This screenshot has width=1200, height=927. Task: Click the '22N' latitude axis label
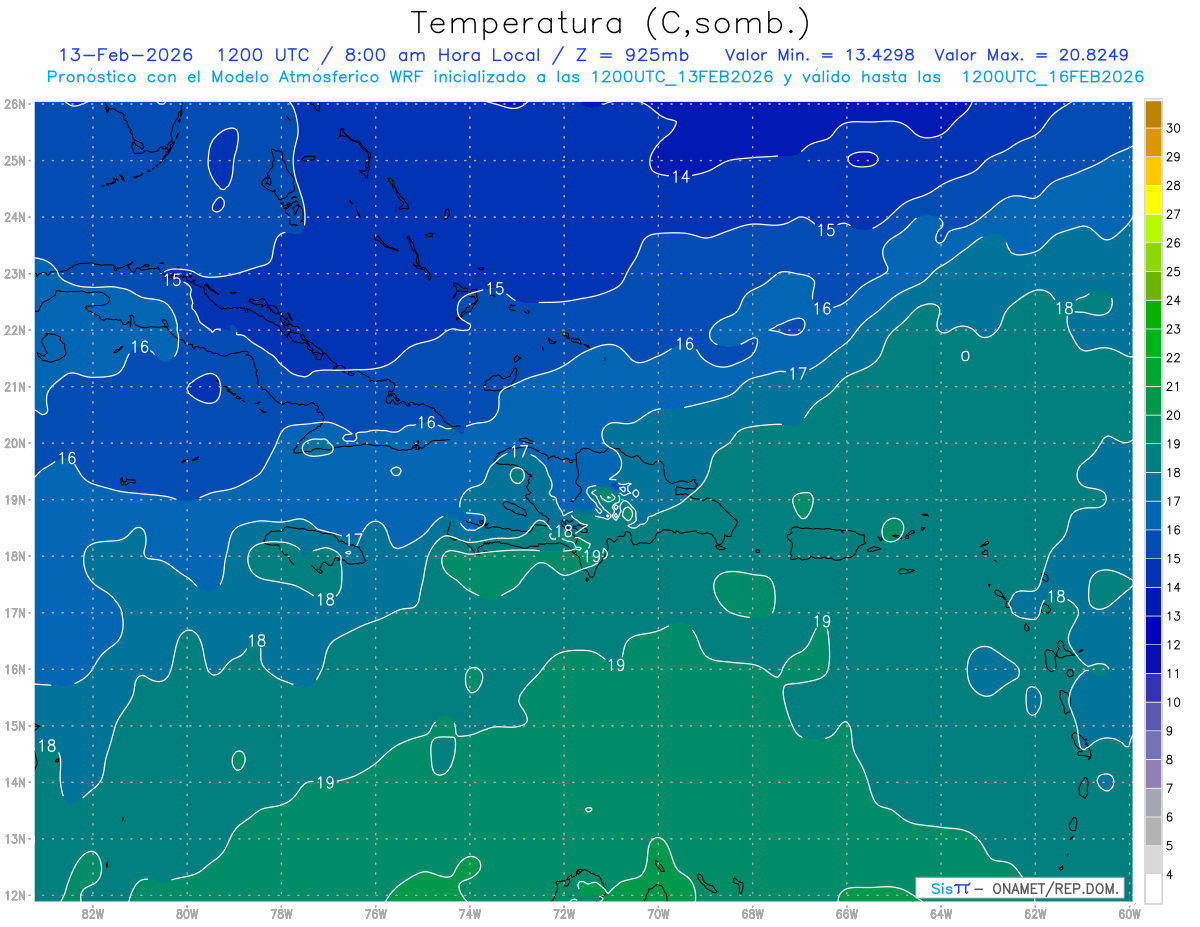14,330
